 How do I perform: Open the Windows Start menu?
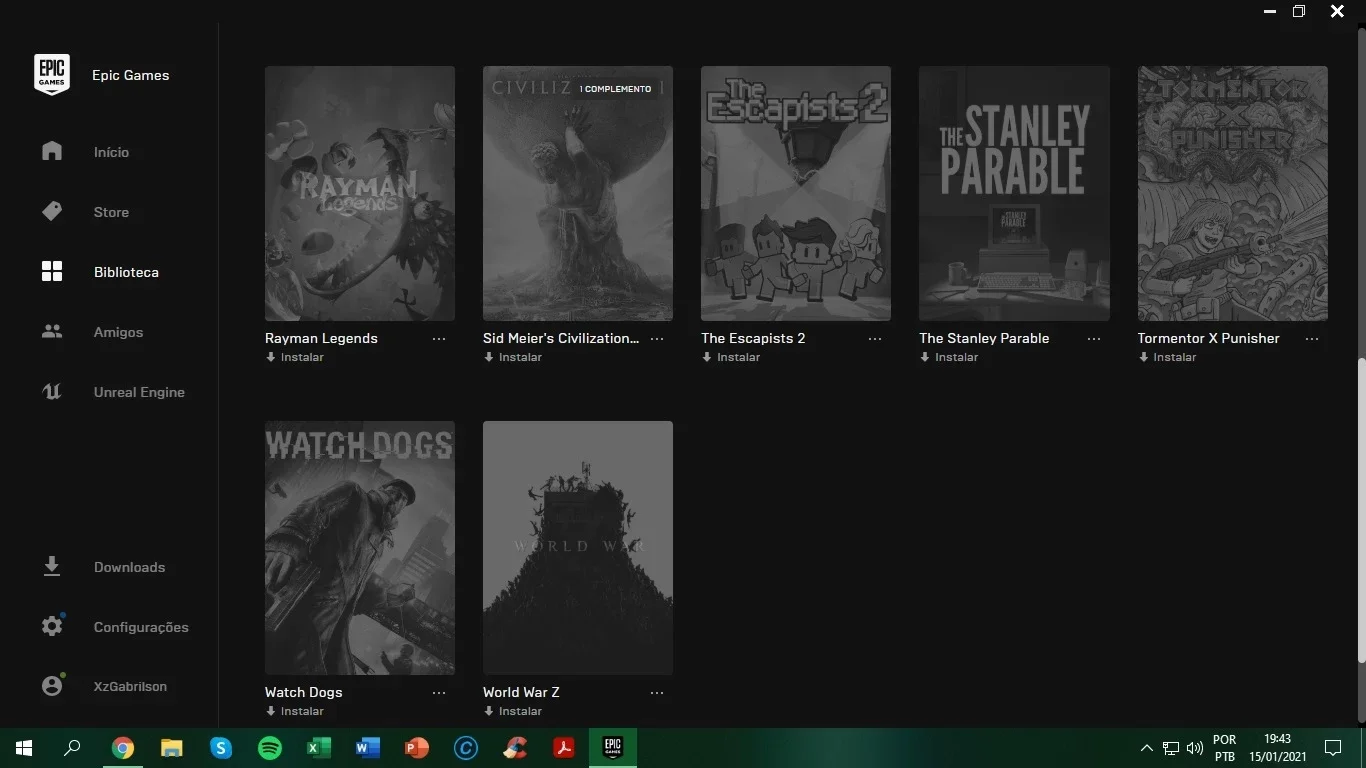pyautogui.click(x=24, y=748)
